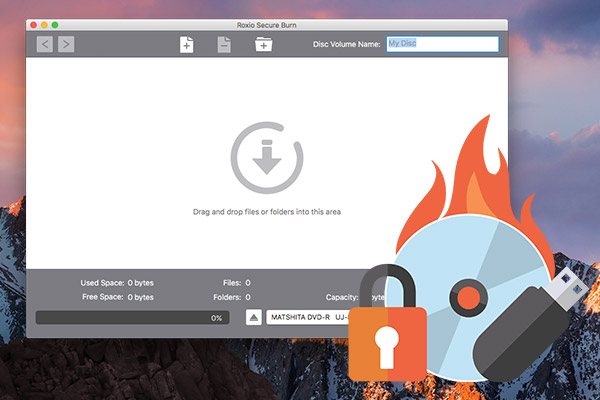Click the drag and drop download circle icon
Screen dimensions: 600x400
click(x=267, y=158)
